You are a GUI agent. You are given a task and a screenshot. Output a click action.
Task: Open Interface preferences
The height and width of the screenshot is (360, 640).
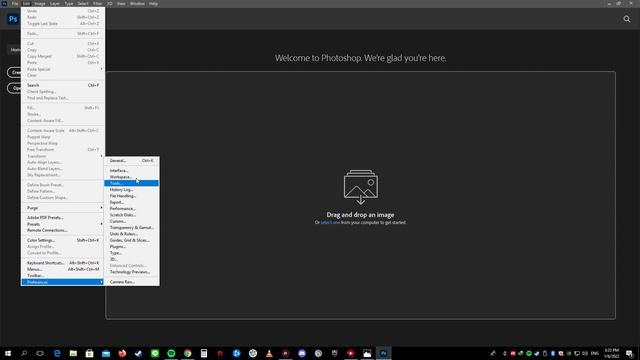(x=131, y=171)
